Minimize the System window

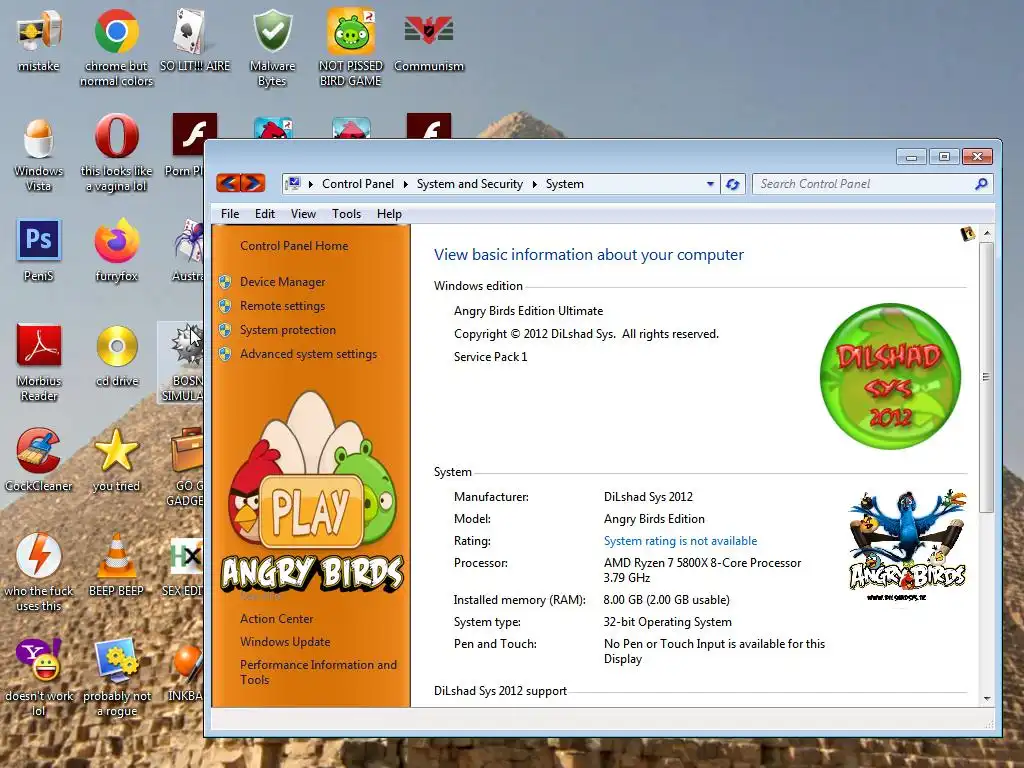[x=912, y=157]
